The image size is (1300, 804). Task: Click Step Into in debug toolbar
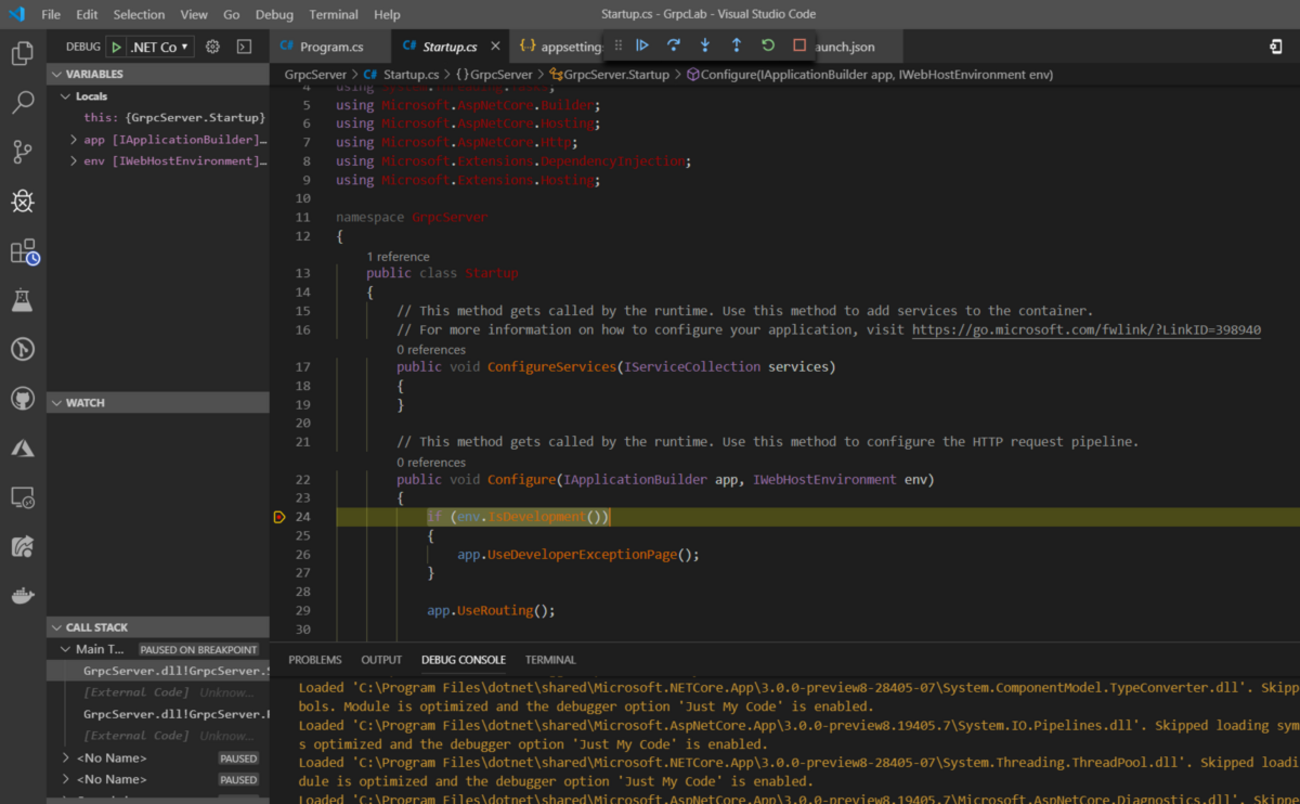(705, 46)
